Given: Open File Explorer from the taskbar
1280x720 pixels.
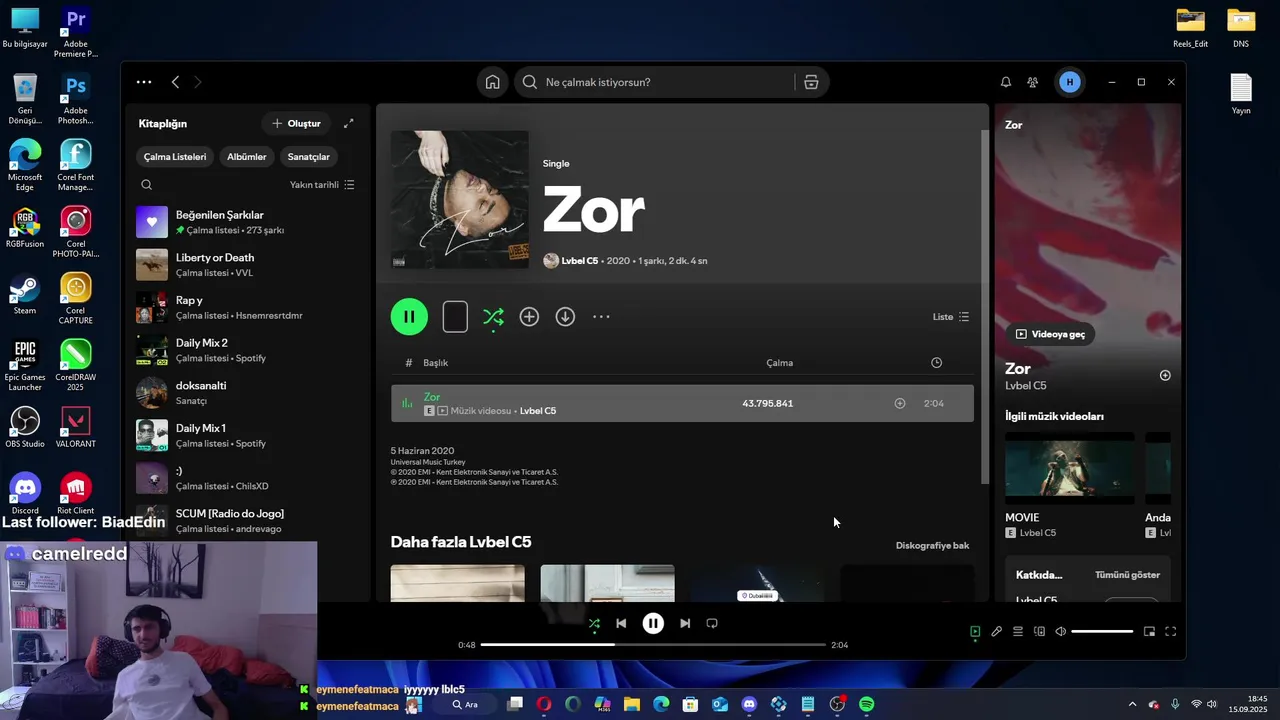Looking at the screenshot, I should [x=632, y=704].
